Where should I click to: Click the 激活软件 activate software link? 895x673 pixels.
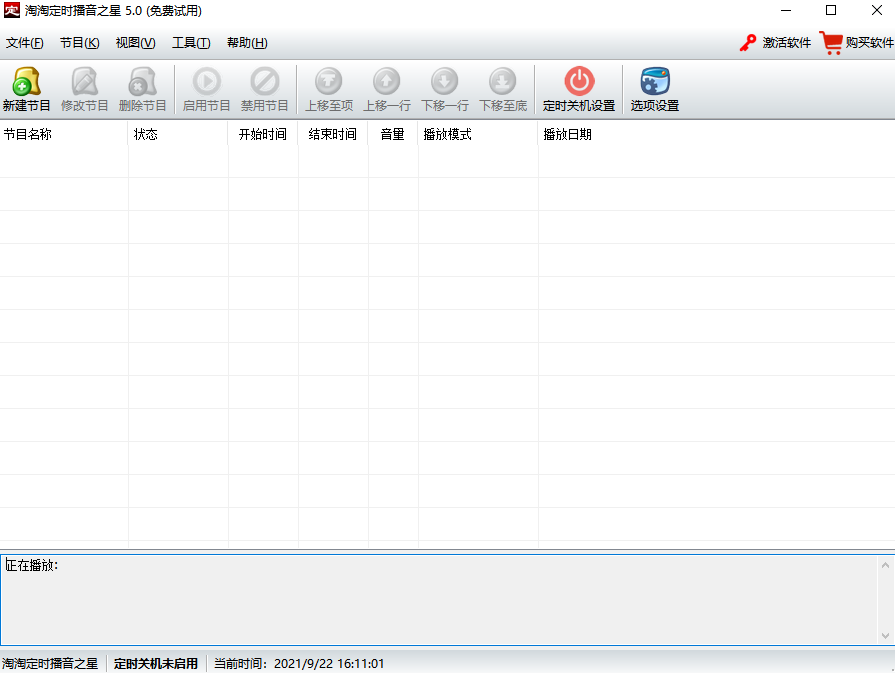[x=775, y=43]
